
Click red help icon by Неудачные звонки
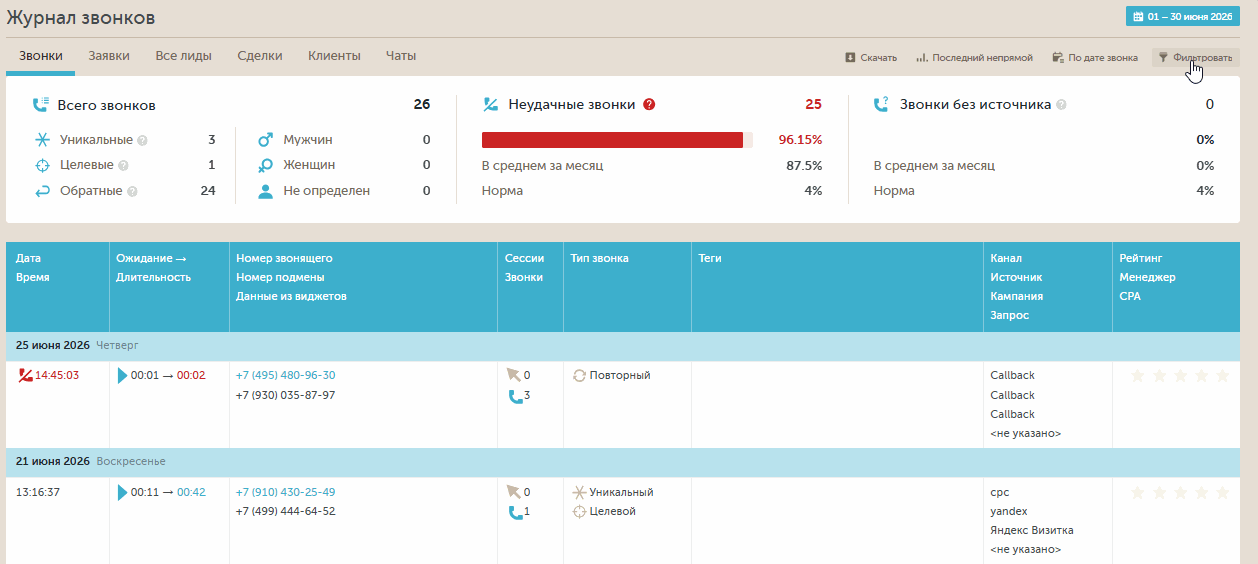pyautogui.click(x=649, y=104)
